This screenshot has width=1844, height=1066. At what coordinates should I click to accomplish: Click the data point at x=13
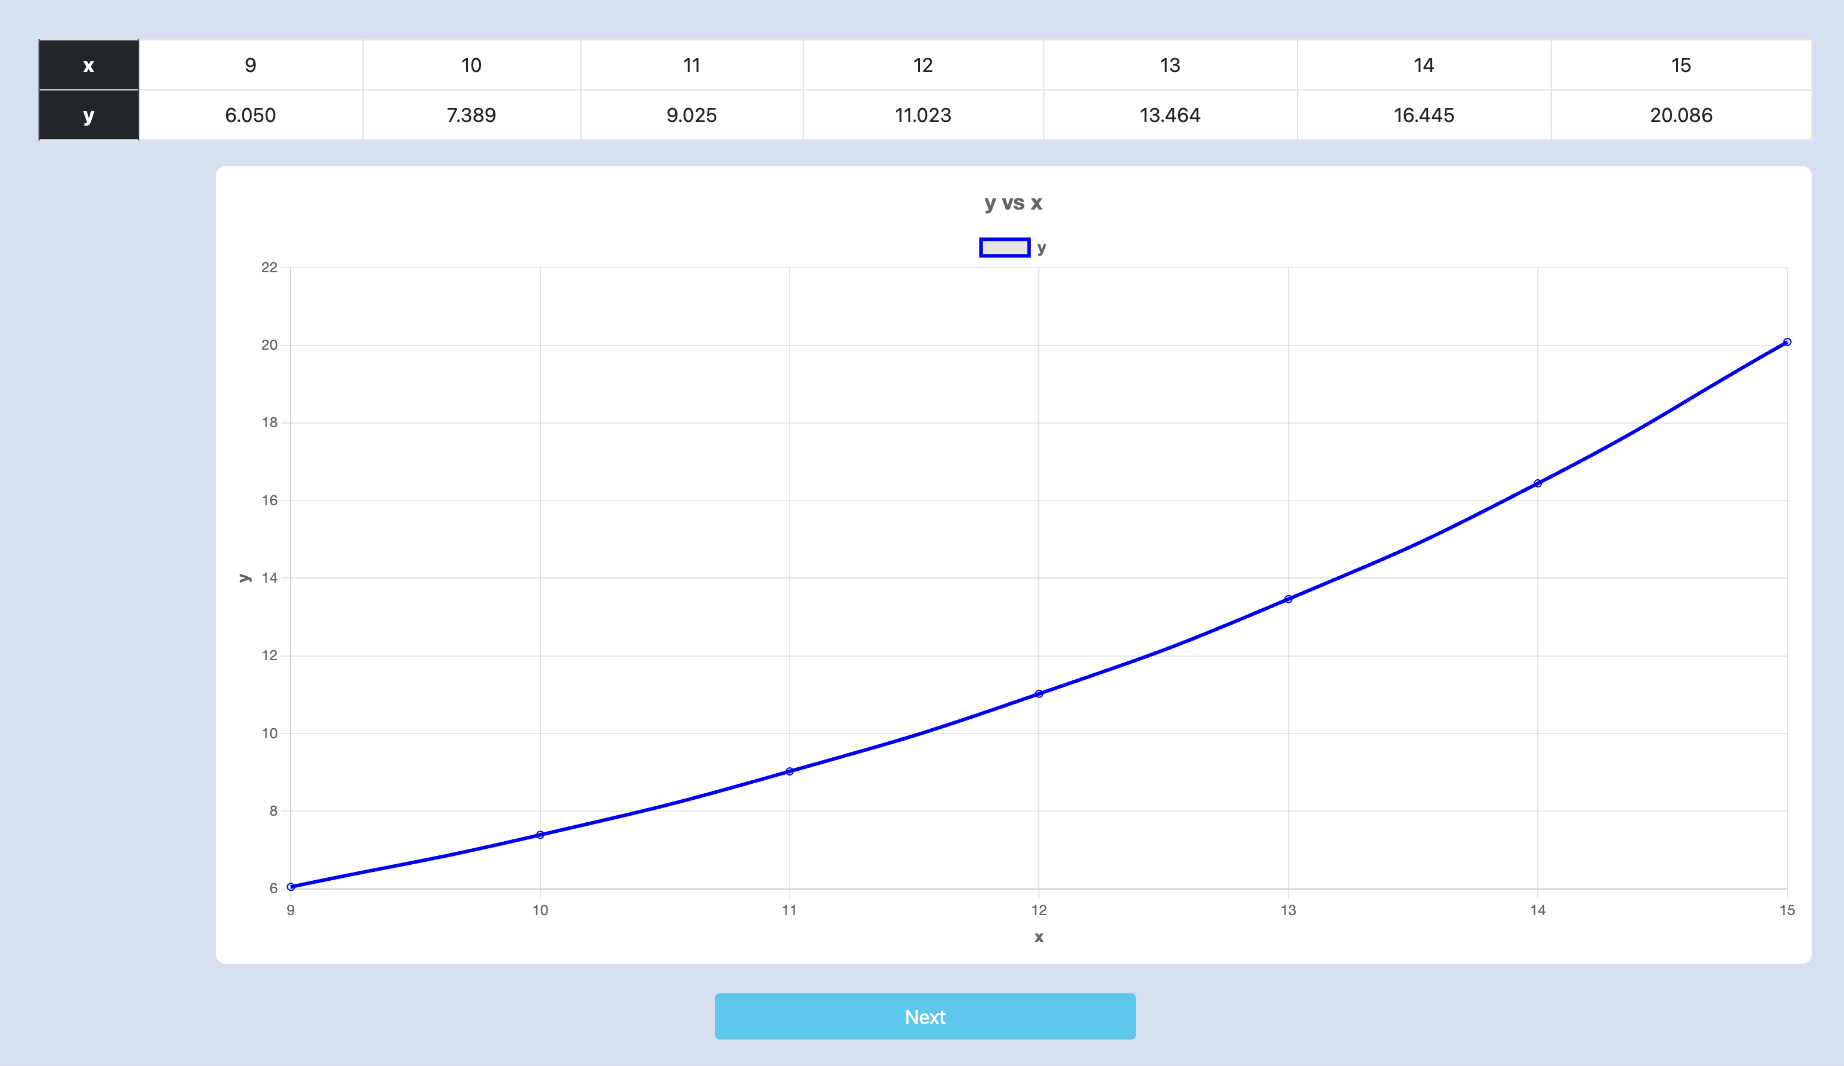[1288, 599]
